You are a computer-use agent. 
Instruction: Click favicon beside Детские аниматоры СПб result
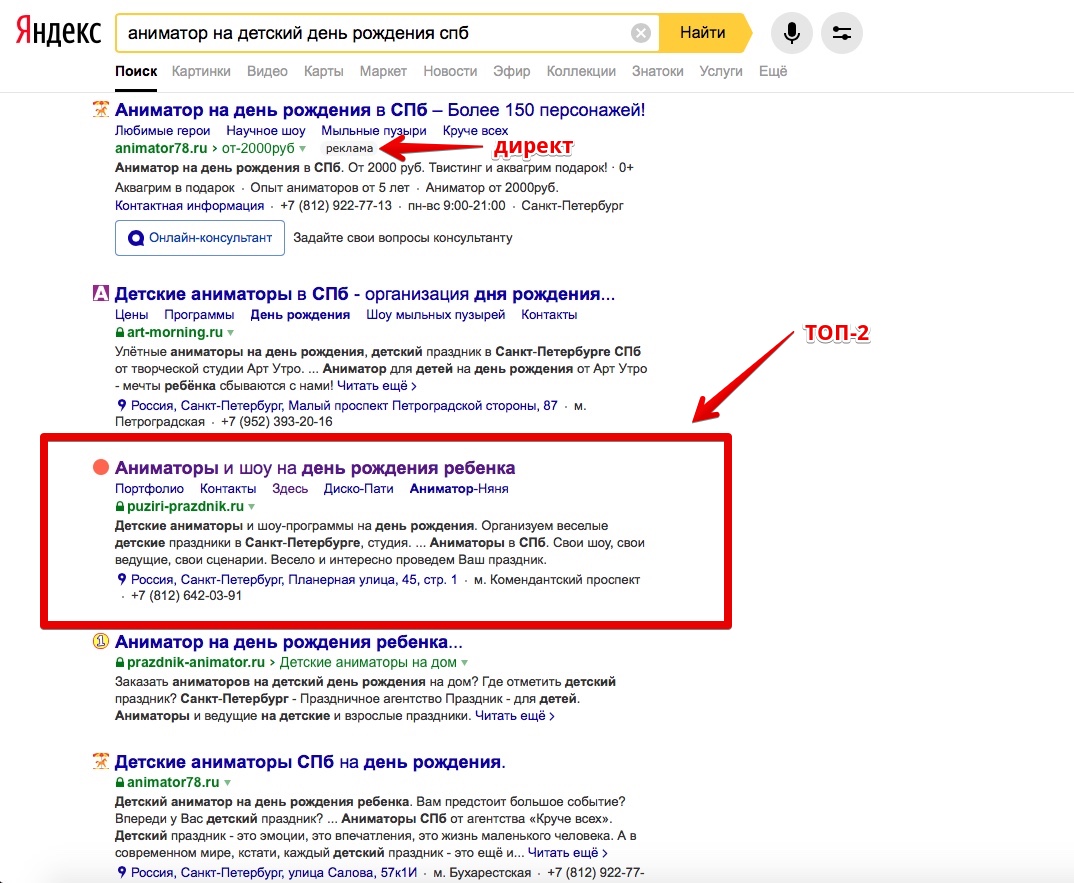pos(101,762)
